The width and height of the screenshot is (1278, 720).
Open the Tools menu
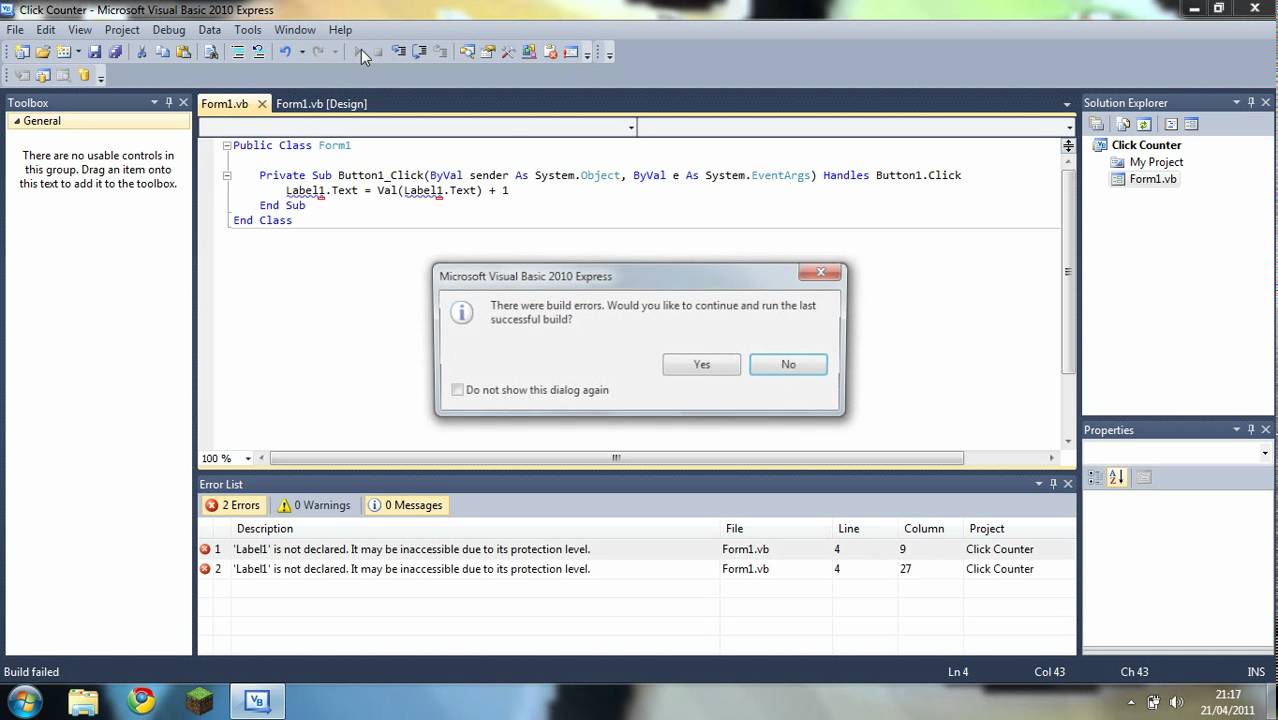pyautogui.click(x=248, y=30)
